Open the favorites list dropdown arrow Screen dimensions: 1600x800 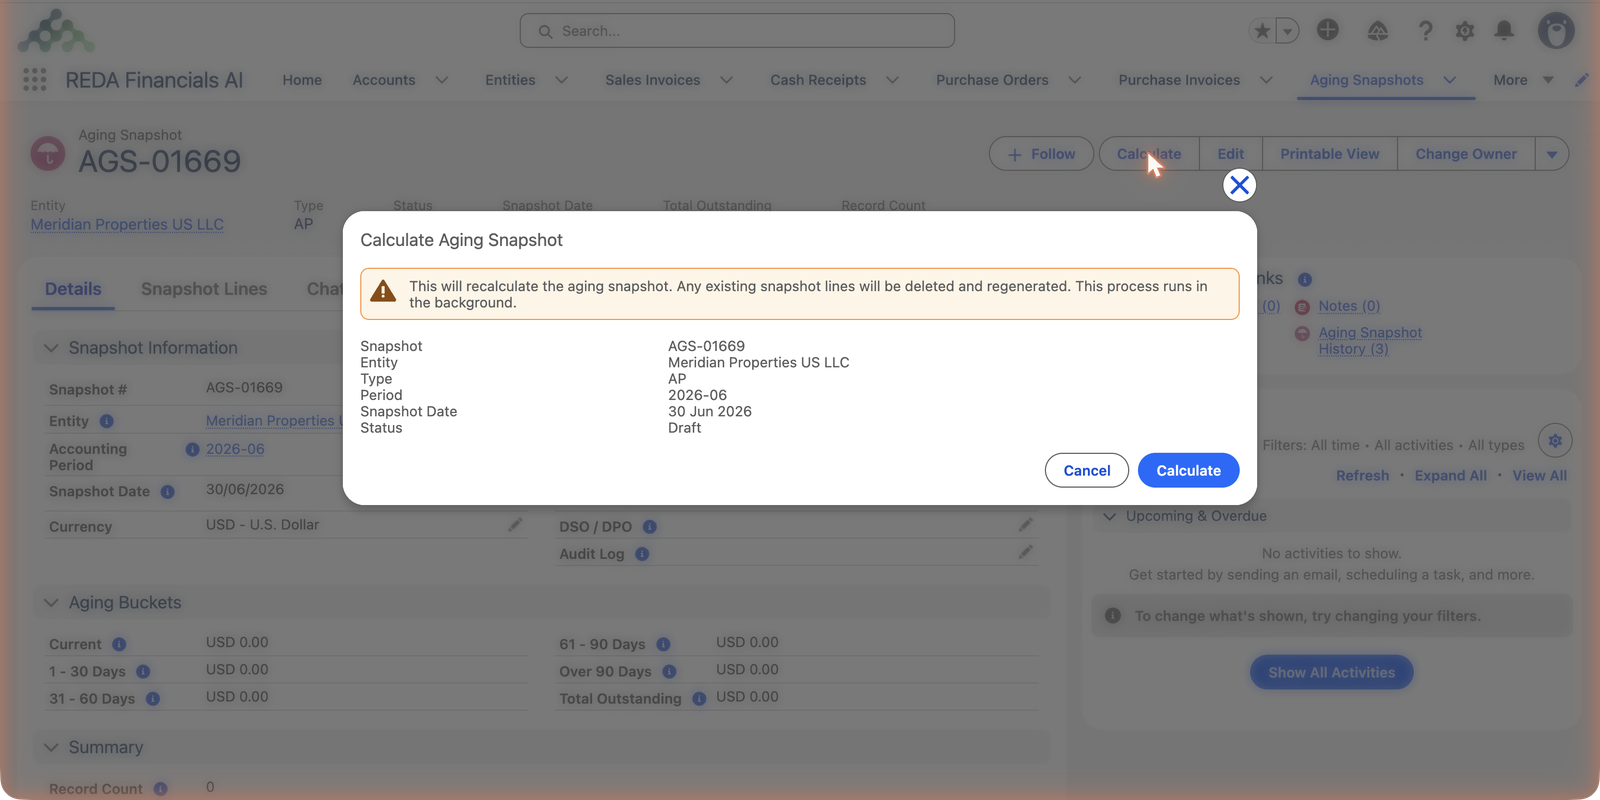coord(1288,31)
